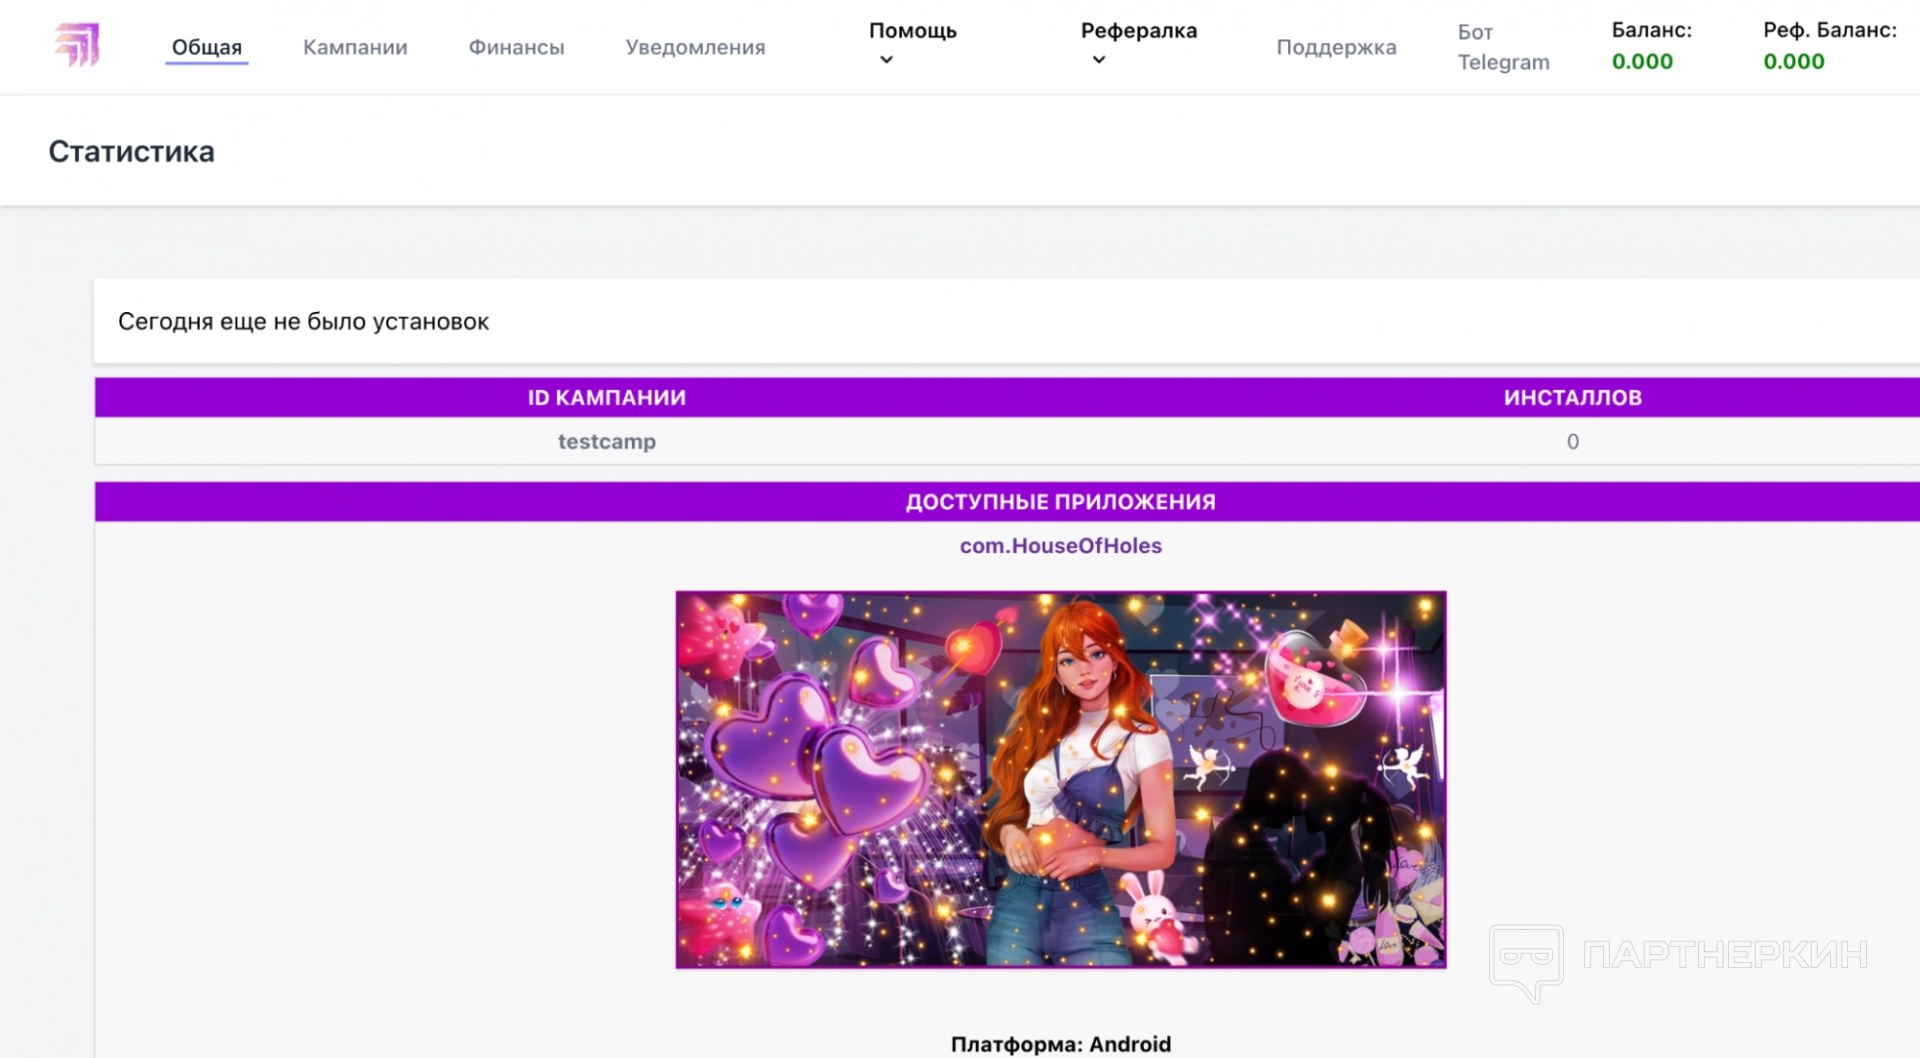Click the Реф. Баланс value 0.000
1920x1058 pixels.
click(x=1794, y=62)
